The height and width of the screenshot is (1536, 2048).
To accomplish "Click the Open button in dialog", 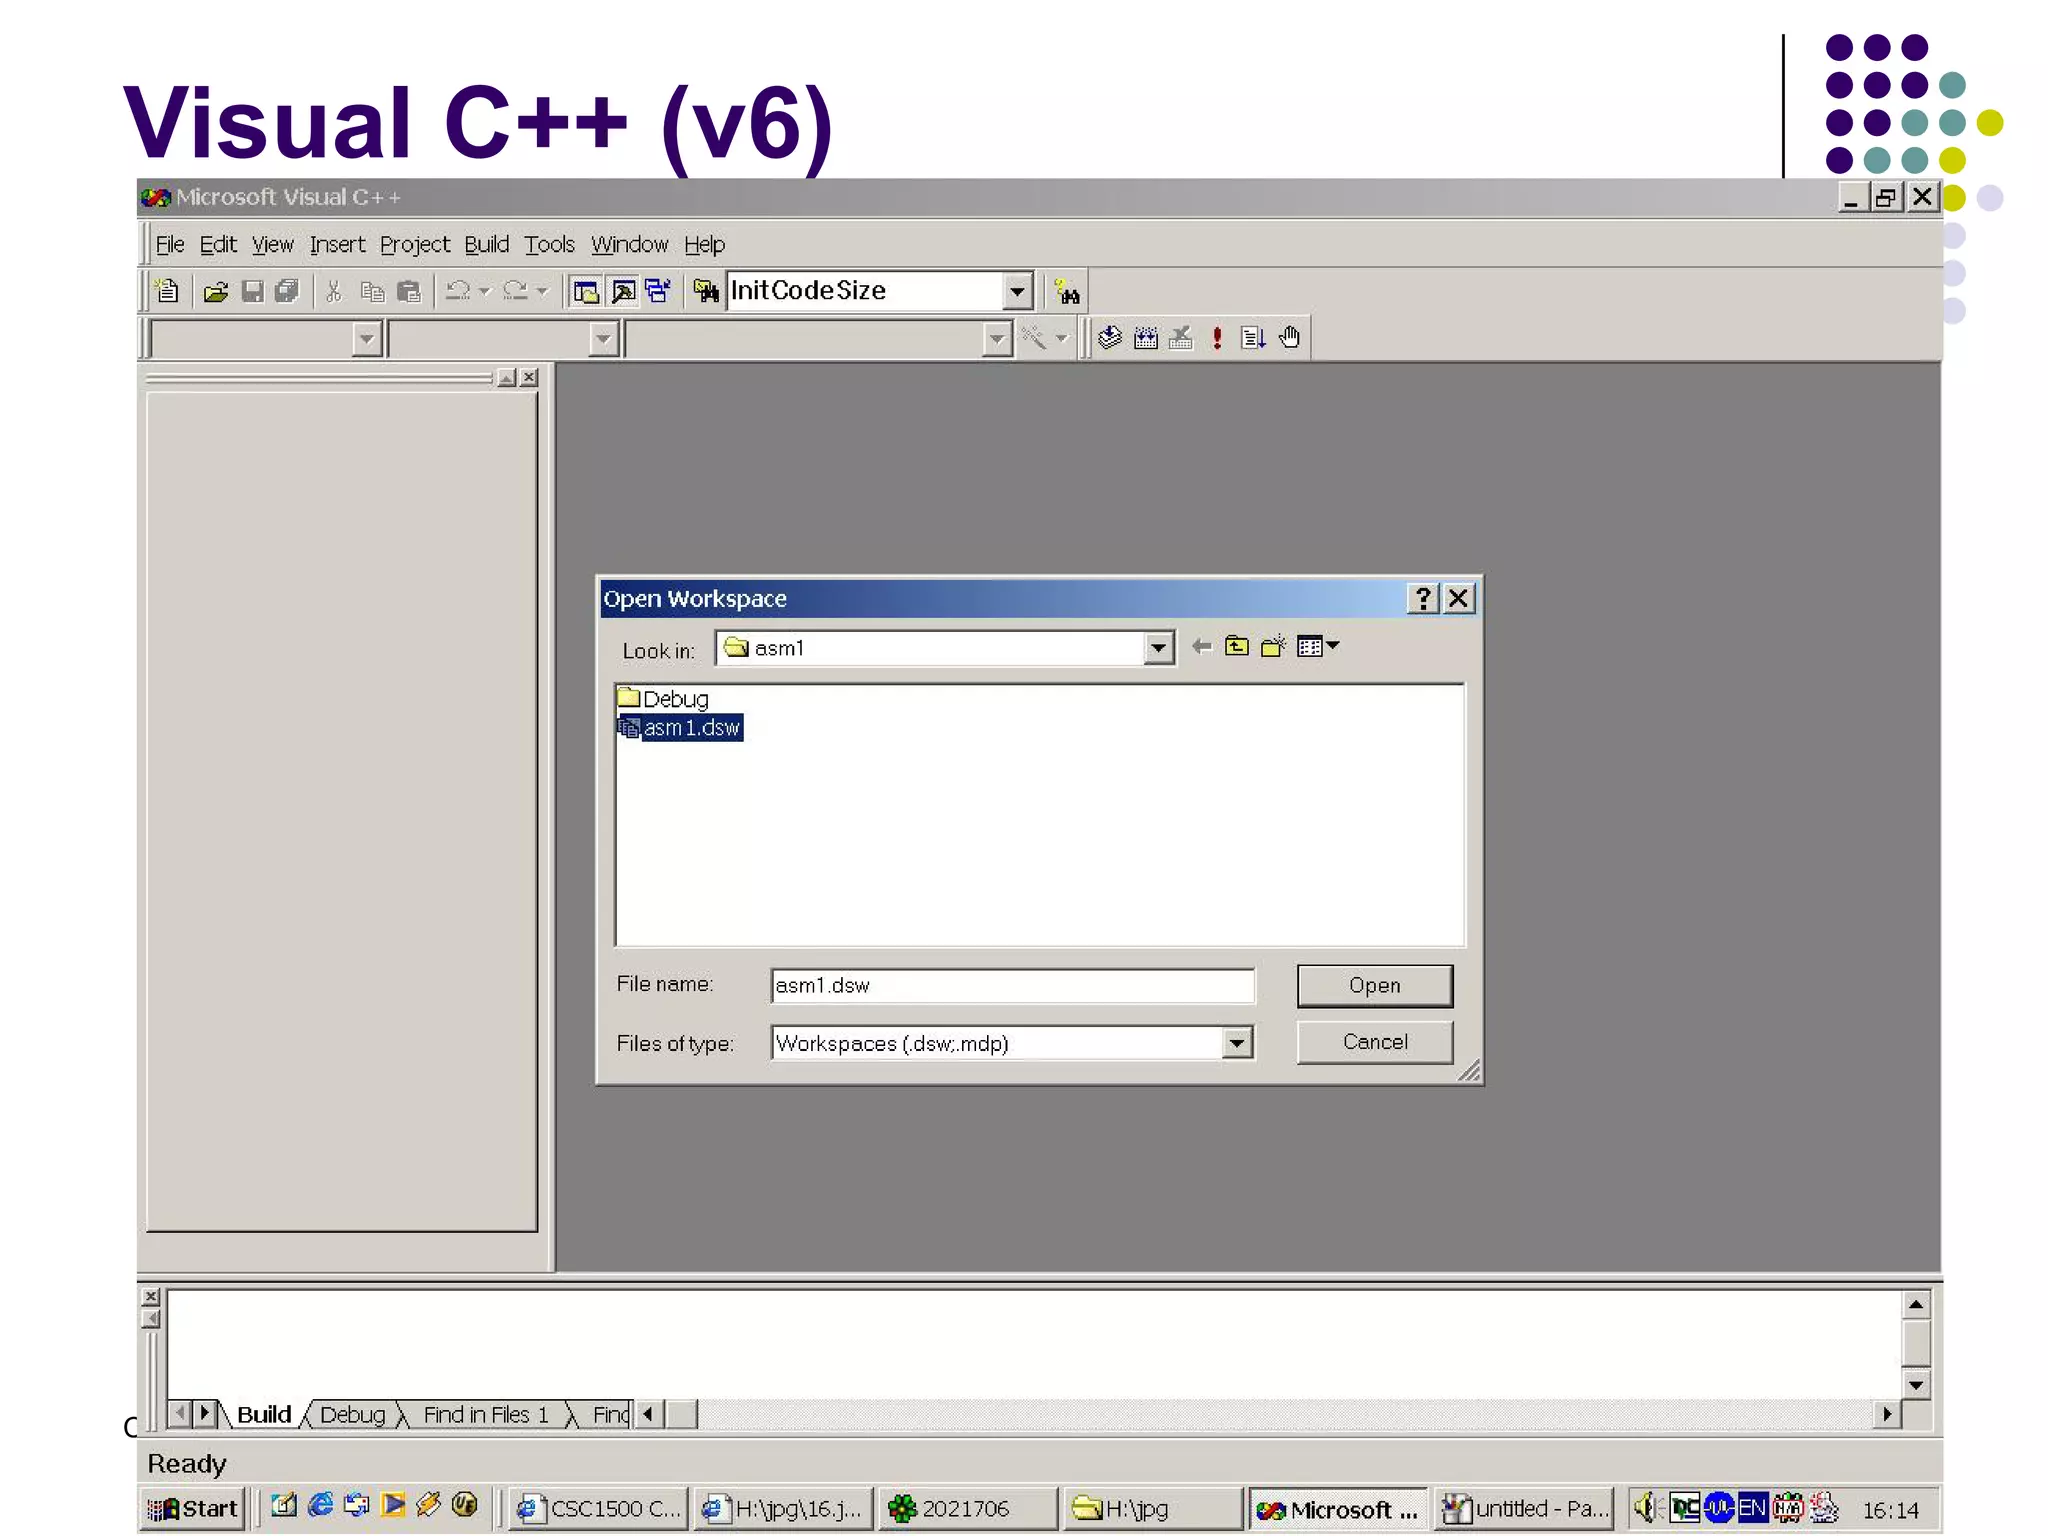I will (1374, 985).
